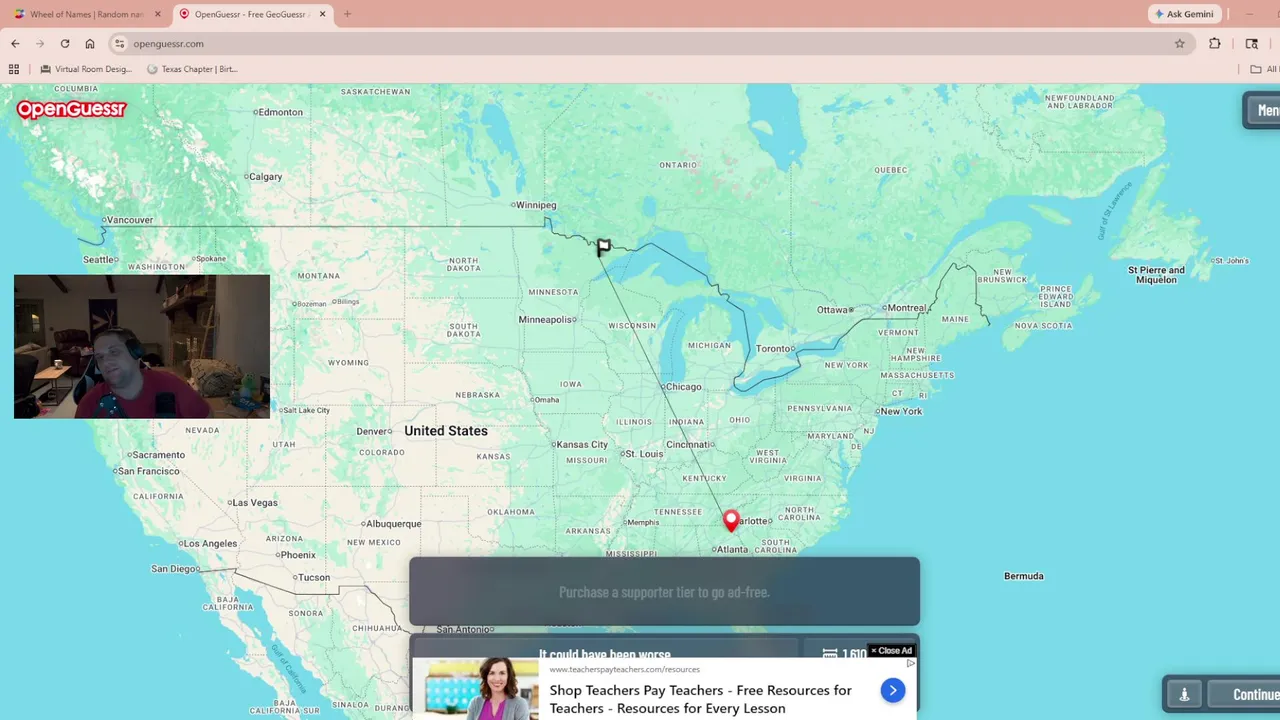Viewport: 1280px width, 720px height.
Task: Click the Toronto label on the map
Action: (774, 349)
